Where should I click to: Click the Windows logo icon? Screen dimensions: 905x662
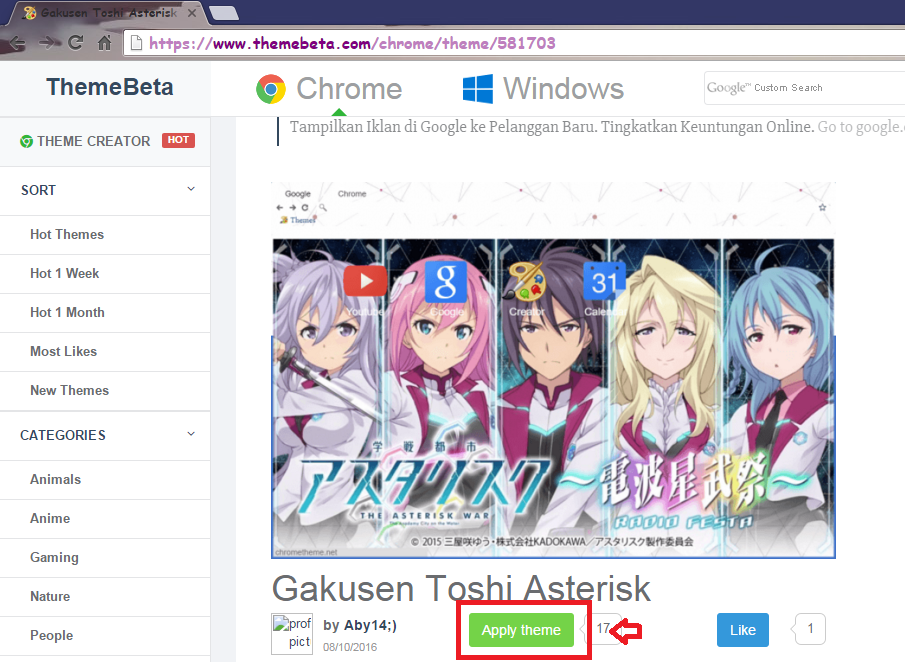pyautogui.click(x=477, y=89)
